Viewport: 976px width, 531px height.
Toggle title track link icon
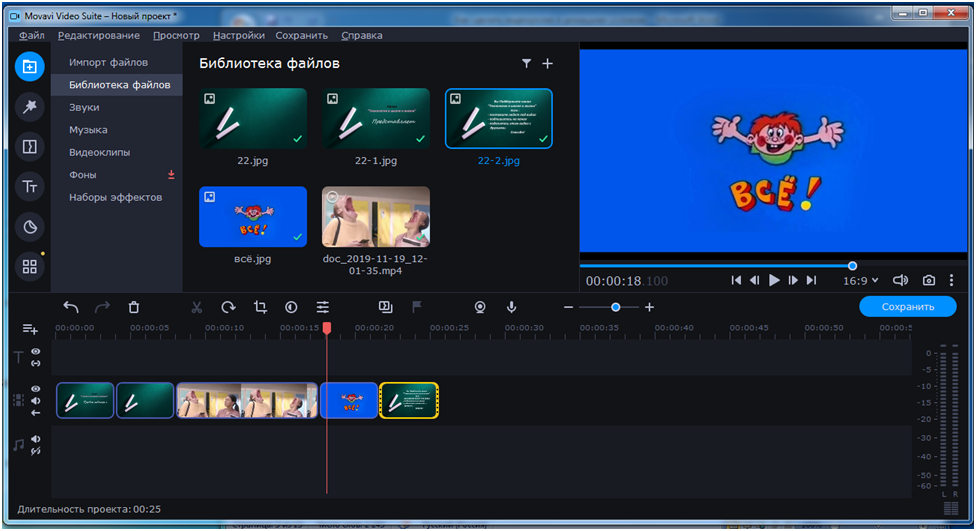[35, 363]
